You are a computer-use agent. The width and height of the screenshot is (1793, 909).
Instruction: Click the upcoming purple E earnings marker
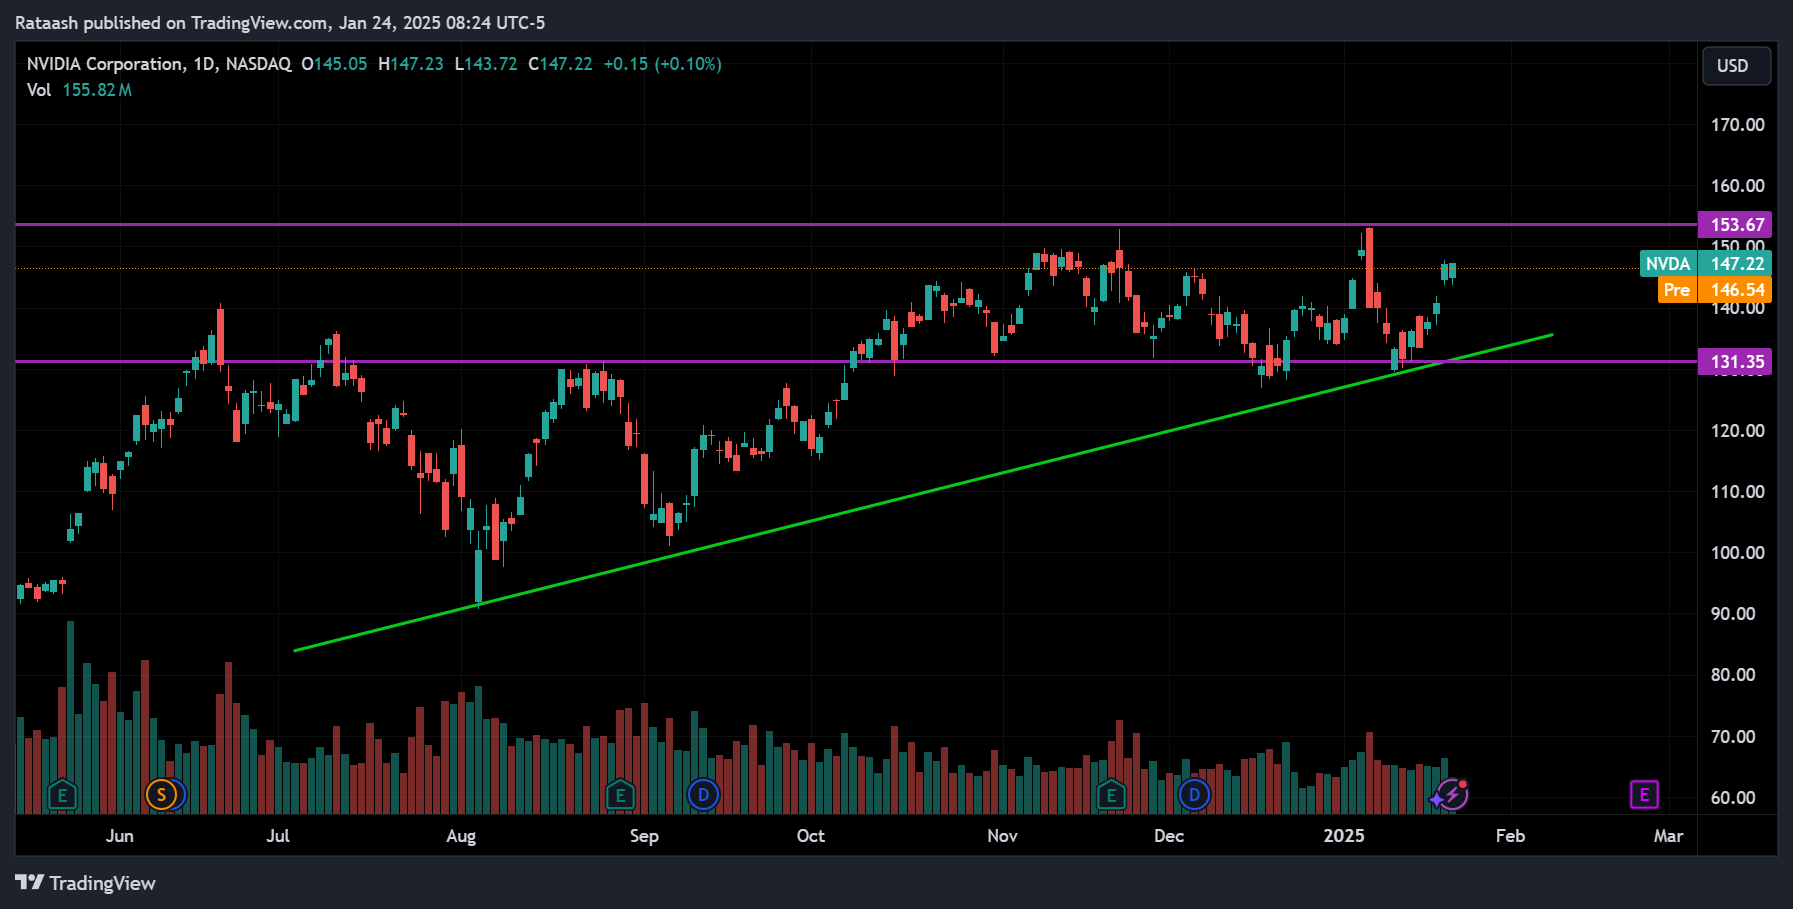pos(1644,795)
